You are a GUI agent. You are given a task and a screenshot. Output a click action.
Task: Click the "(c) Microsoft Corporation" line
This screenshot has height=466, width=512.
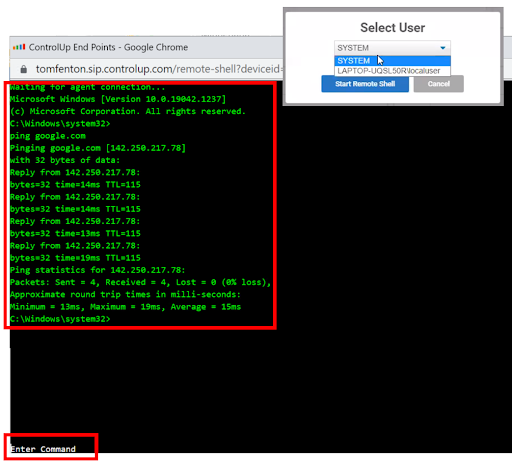pyautogui.click(x=128, y=111)
